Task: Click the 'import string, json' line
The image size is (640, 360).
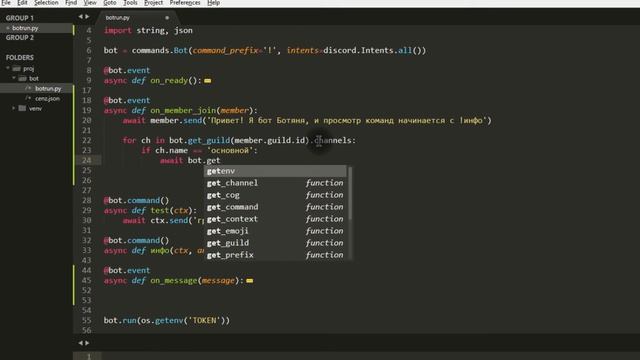Action: [148, 31]
